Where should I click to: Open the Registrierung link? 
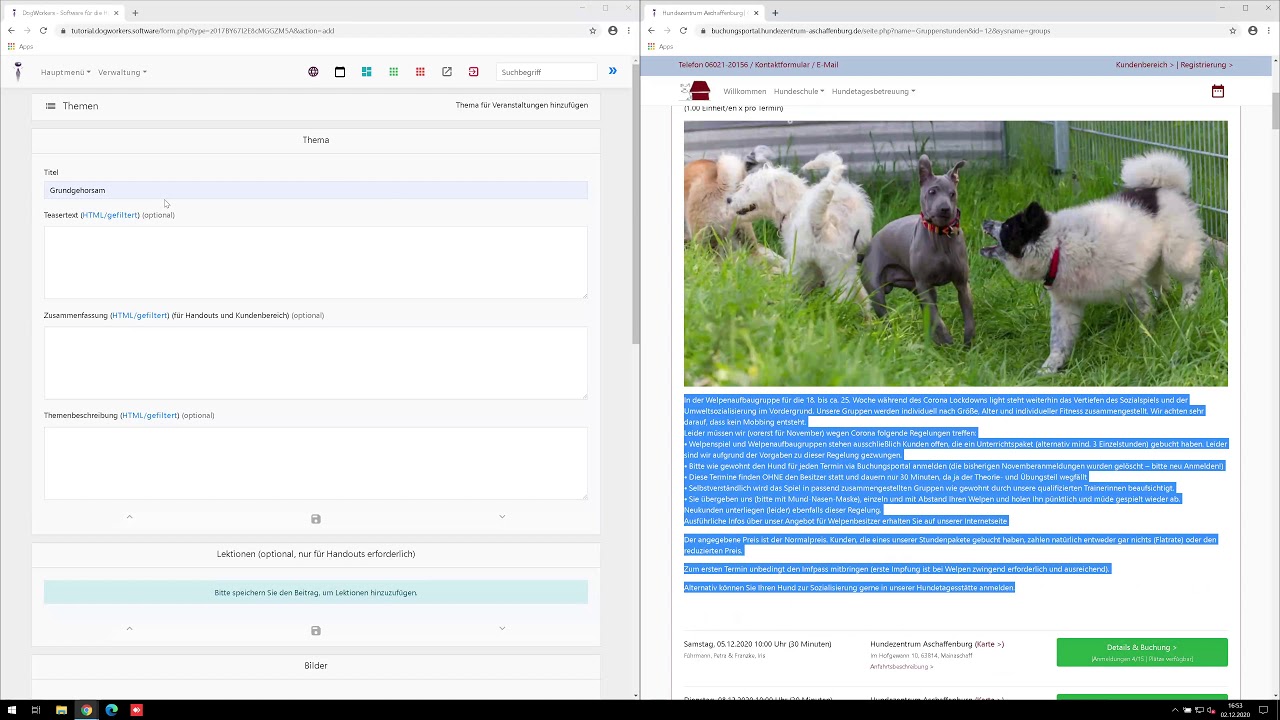[x=1206, y=65]
